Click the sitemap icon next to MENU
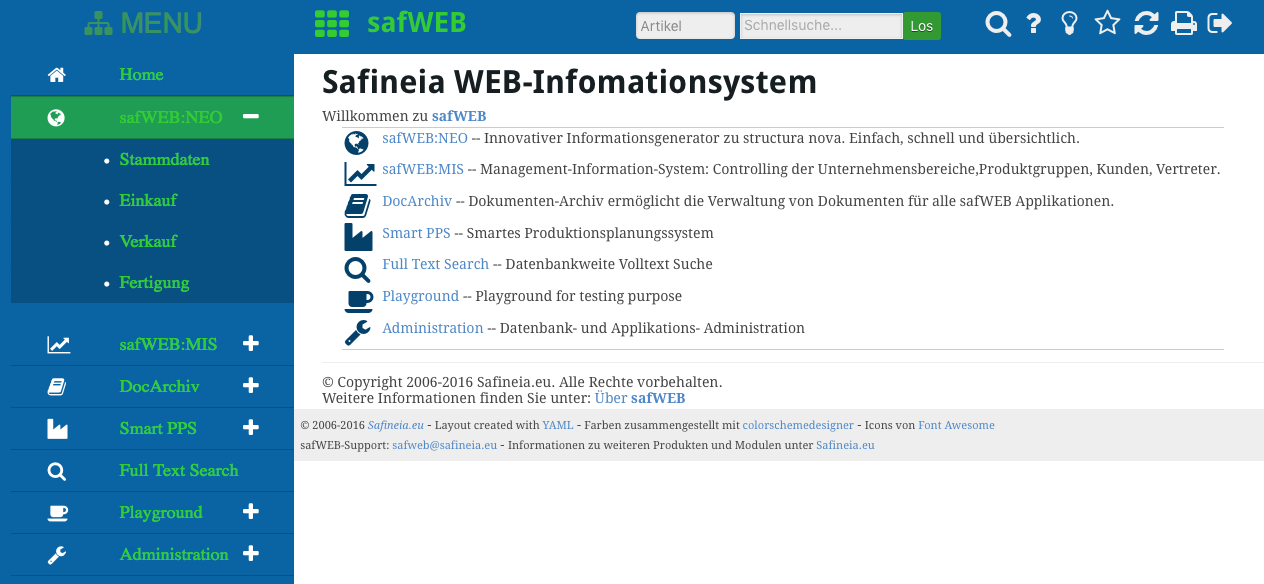Image resolution: width=1264 pixels, height=584 pixels. point(98,24)
